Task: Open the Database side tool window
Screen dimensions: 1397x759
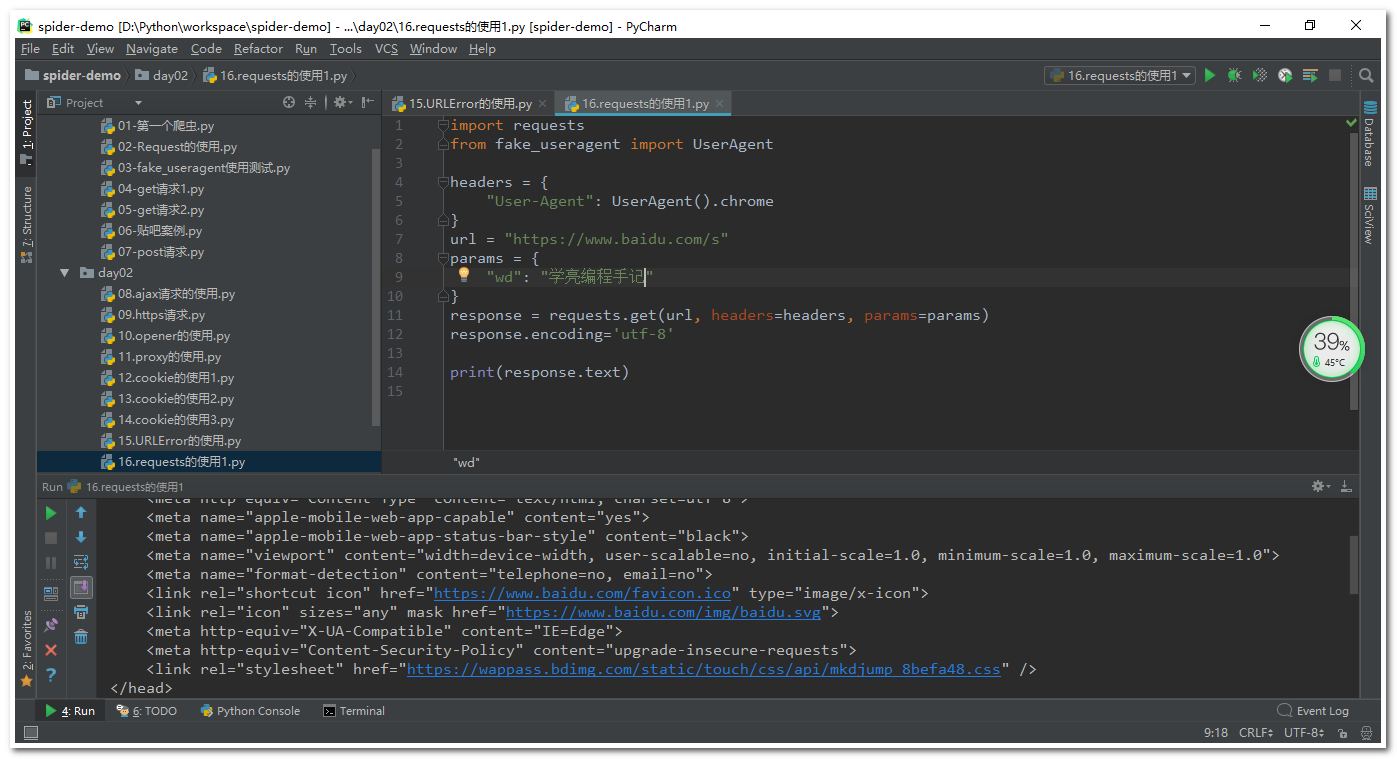Action: click(x=1369, y=134)
